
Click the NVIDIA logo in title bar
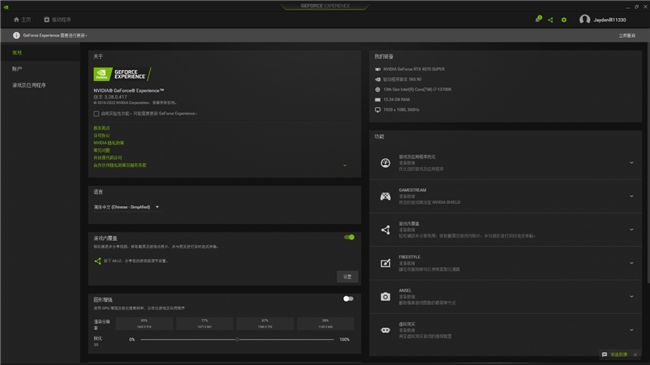[6, 7]
